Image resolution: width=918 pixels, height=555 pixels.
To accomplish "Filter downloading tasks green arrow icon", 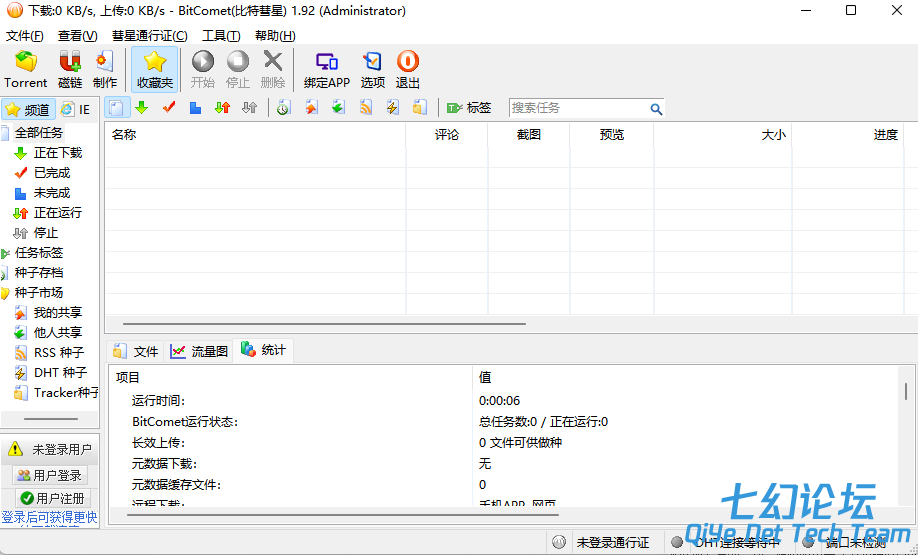I will point(142,108).
